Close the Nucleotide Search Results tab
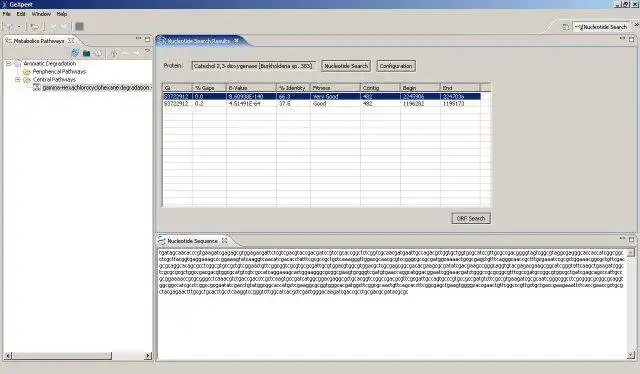The width and height of the screenshot is (640, 374). [236, 40]
